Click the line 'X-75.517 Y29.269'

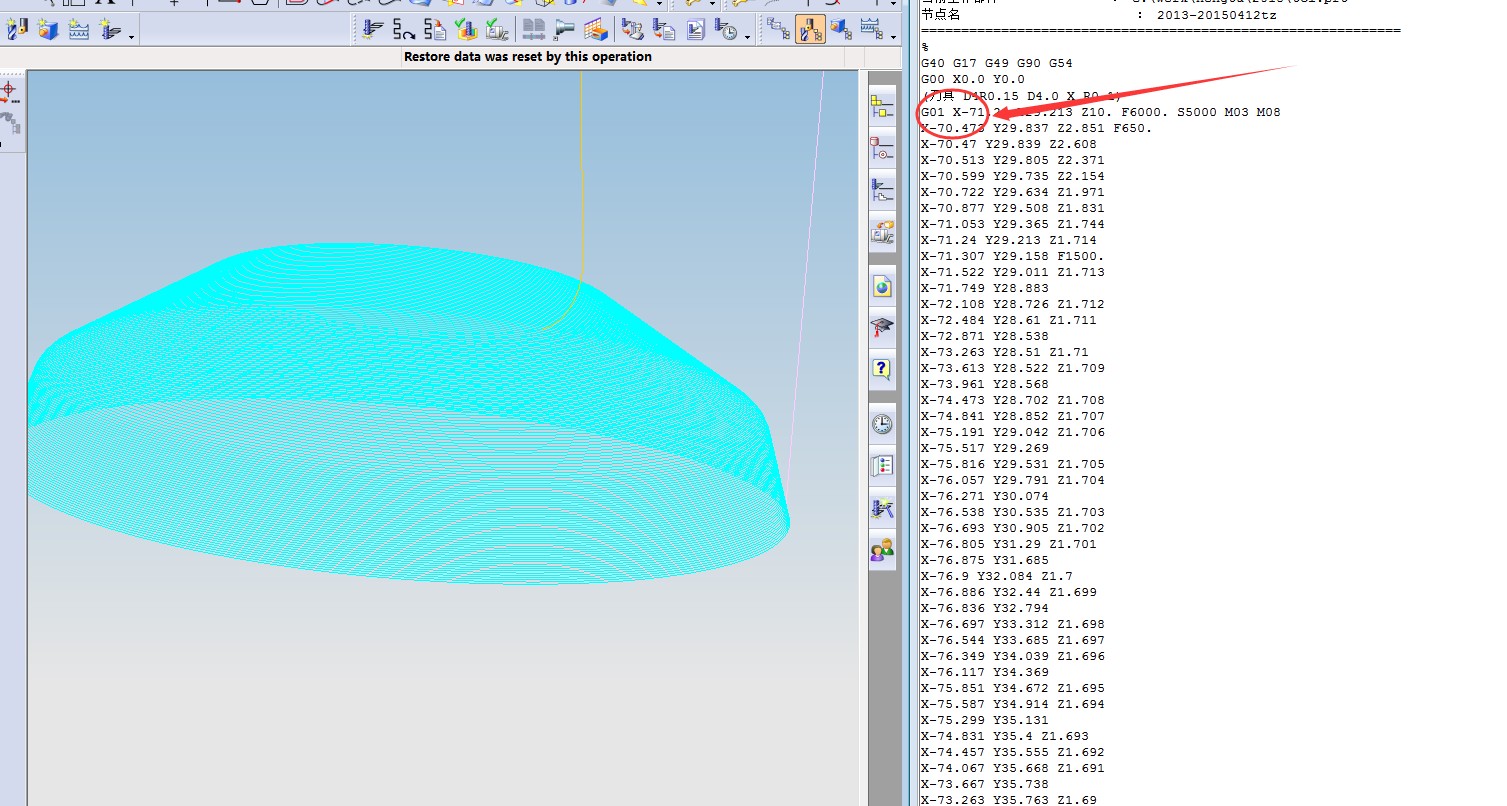[x=985, y=448]
